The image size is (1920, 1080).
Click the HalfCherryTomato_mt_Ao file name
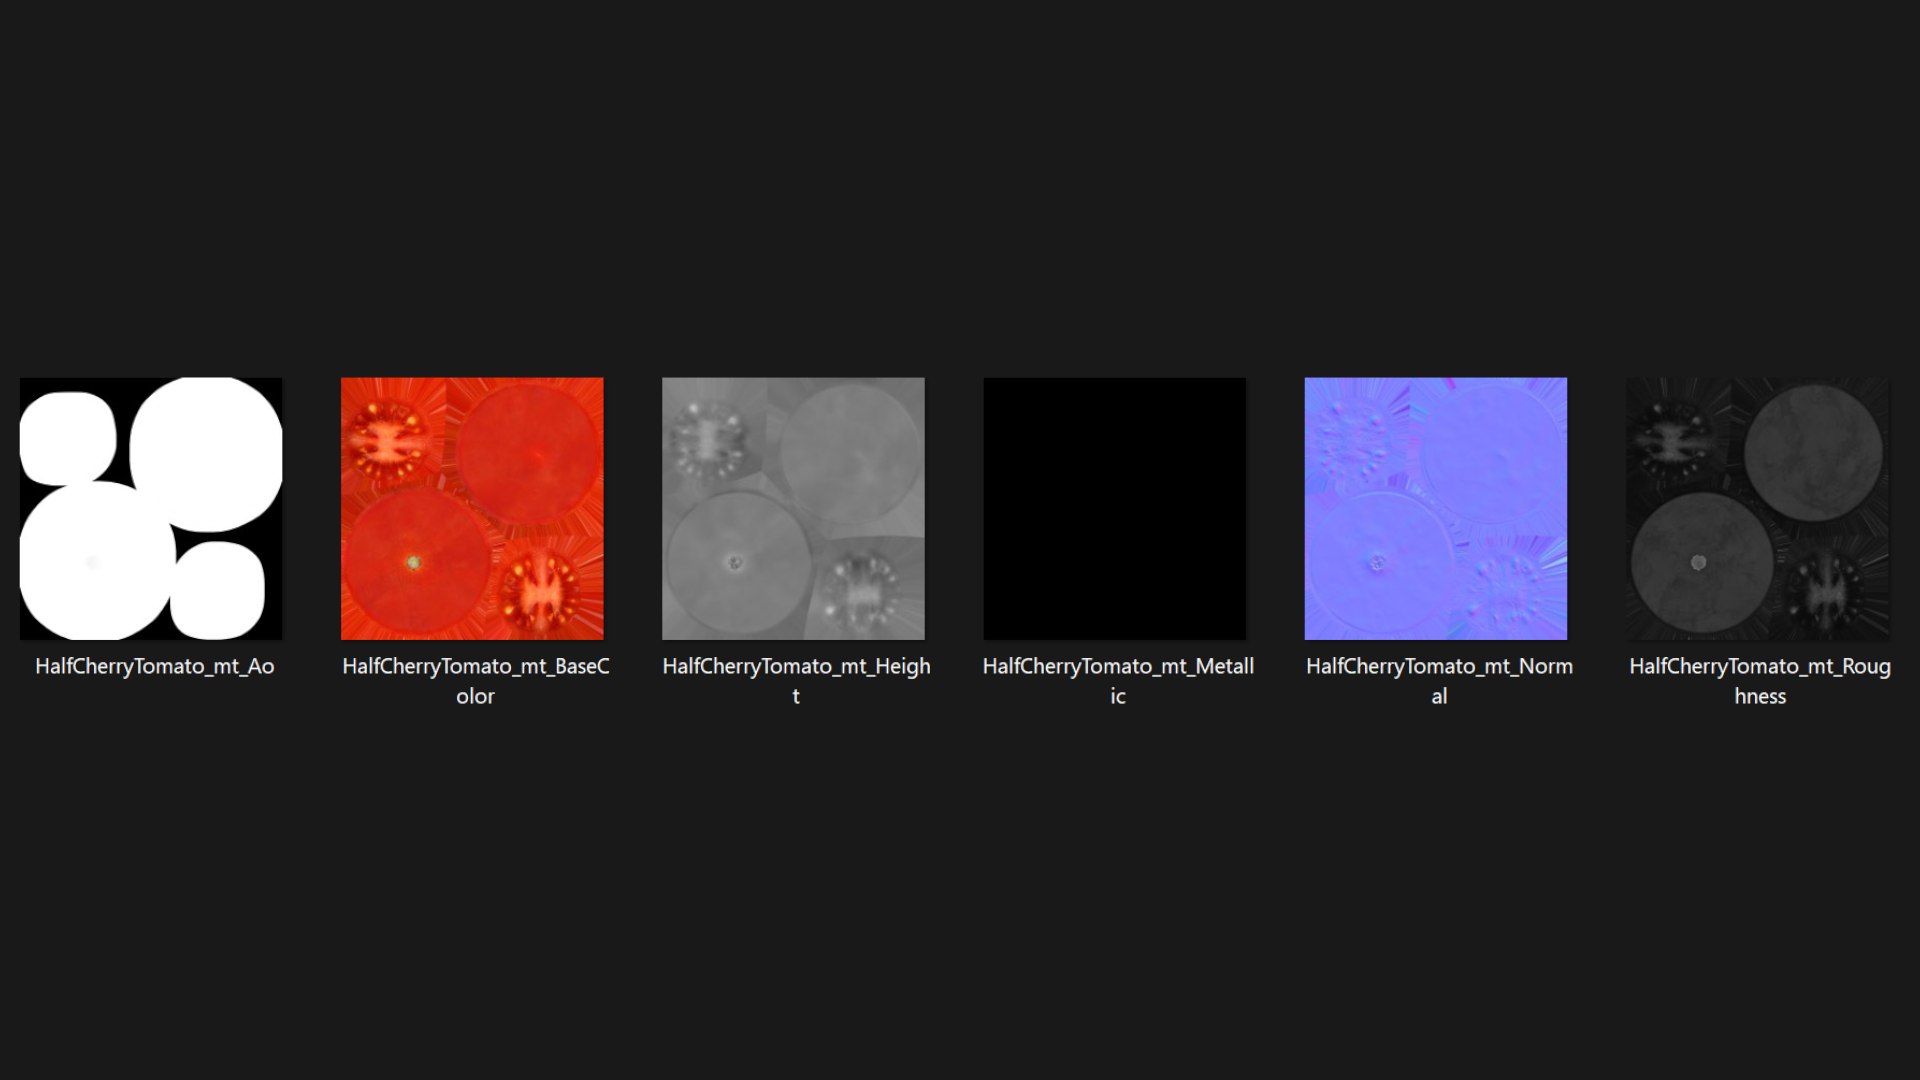pyautogui.click(x=155, y=667)
